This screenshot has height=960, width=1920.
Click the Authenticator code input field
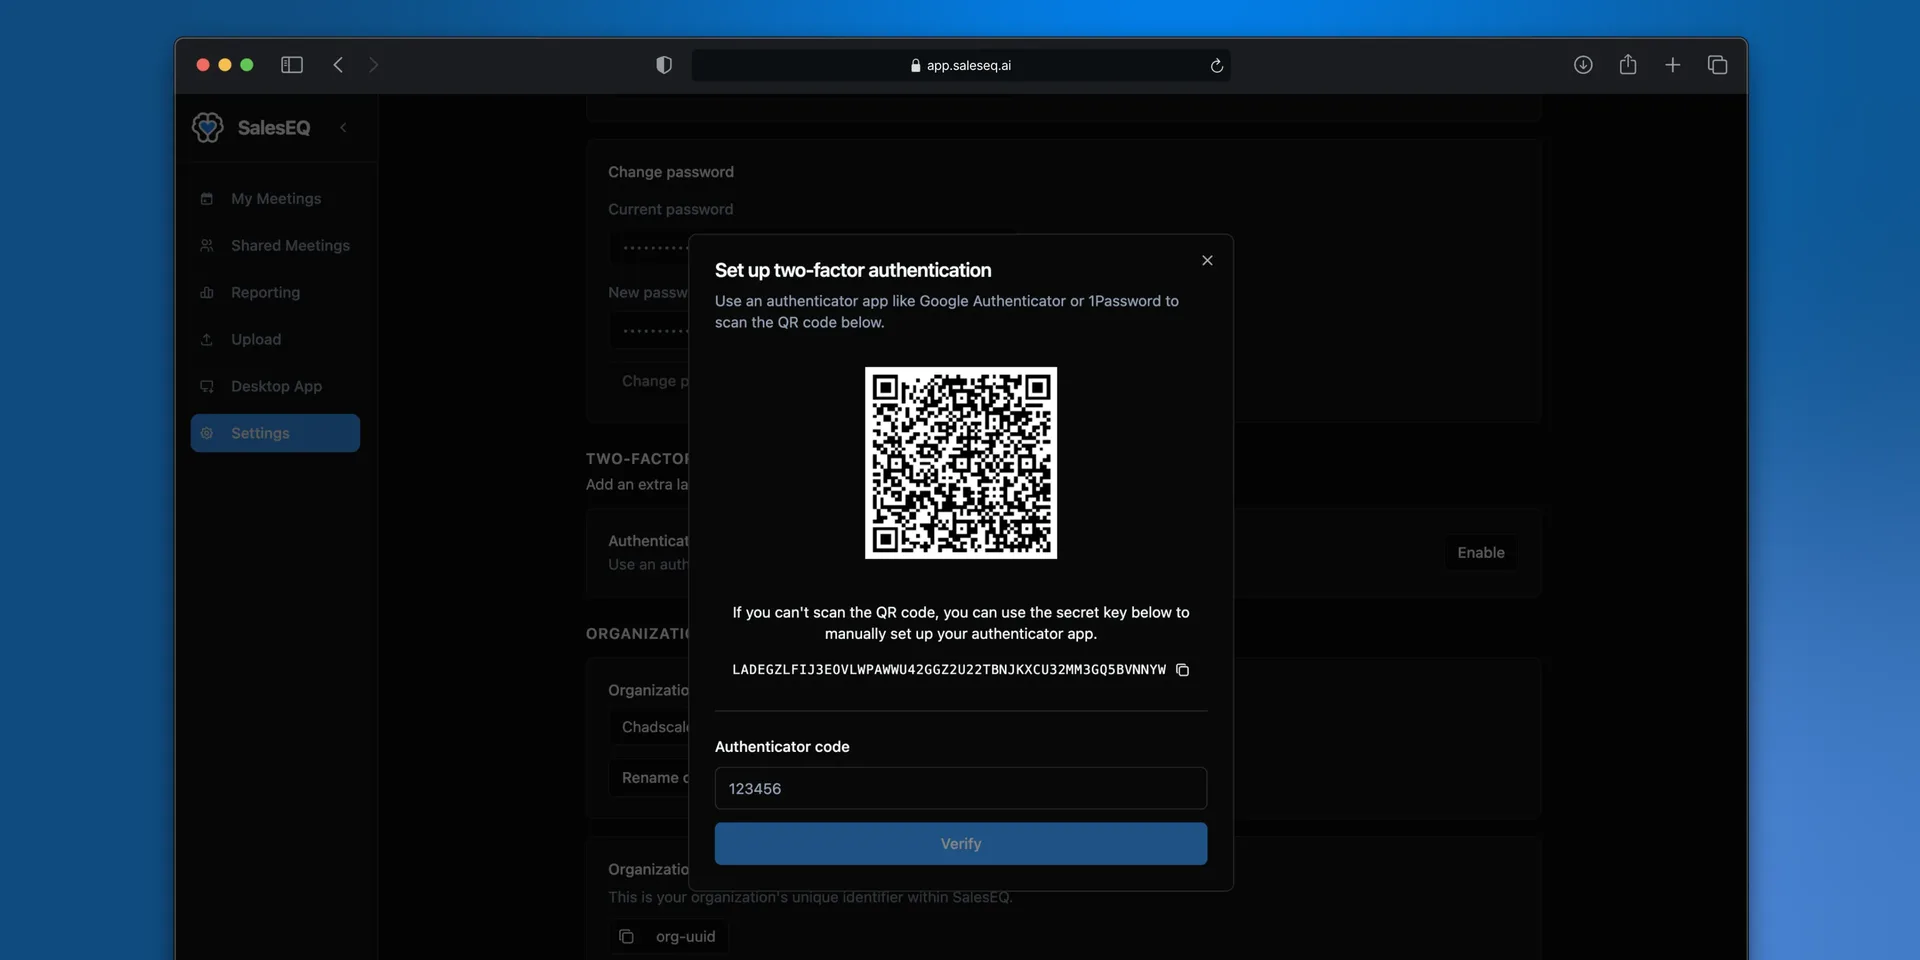point(961,788)
